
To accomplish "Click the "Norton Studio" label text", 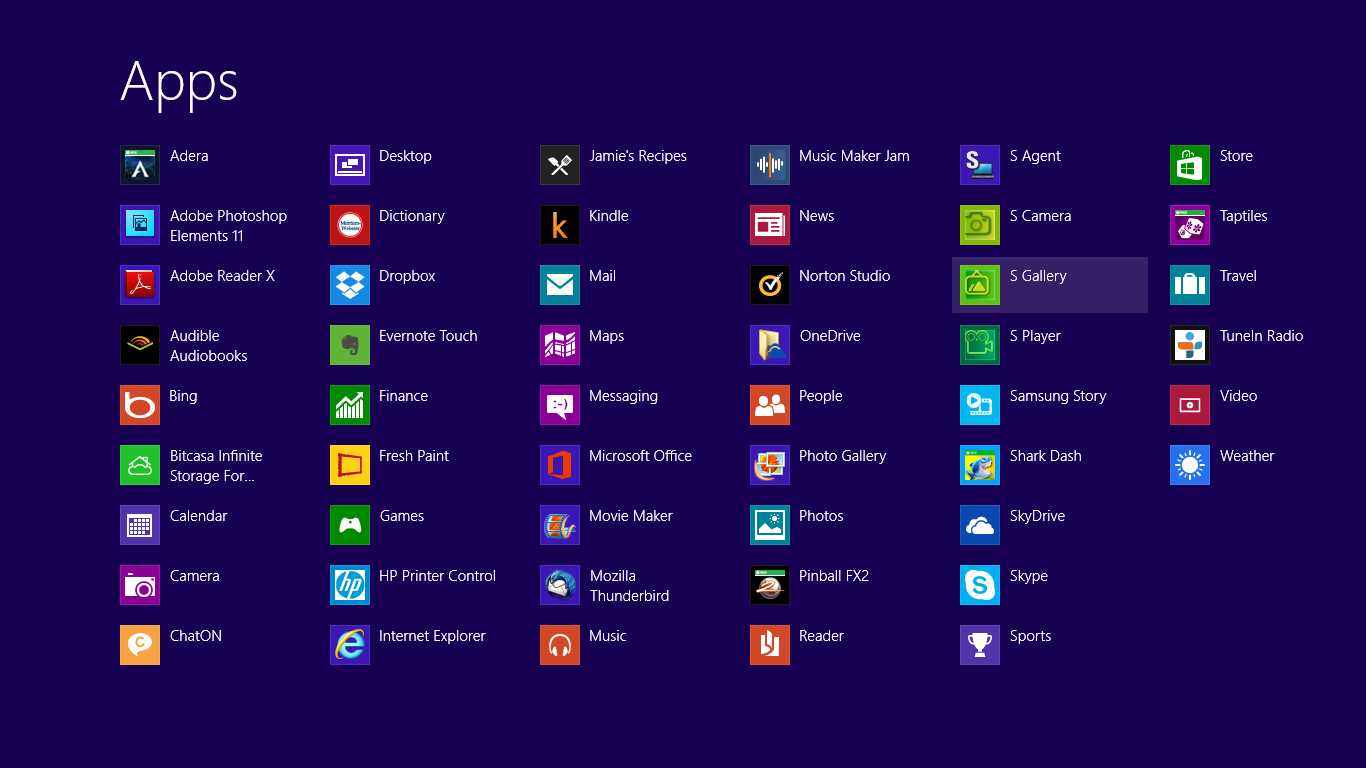I will [844, 276].
